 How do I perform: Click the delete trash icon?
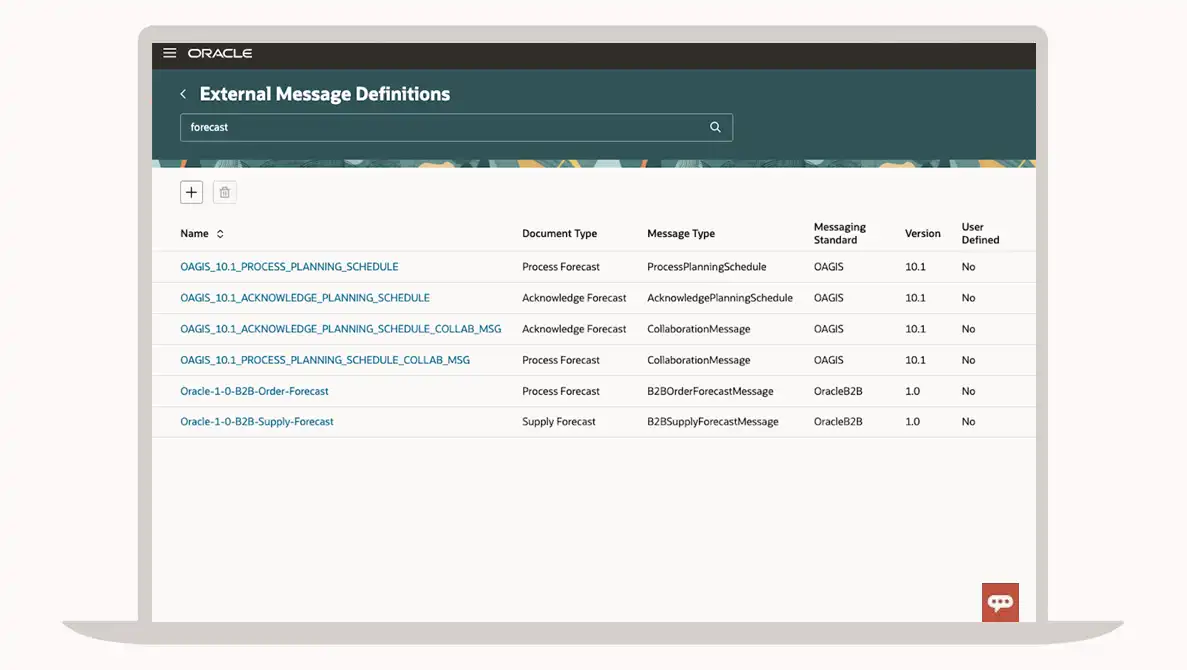tap(225, 192)
